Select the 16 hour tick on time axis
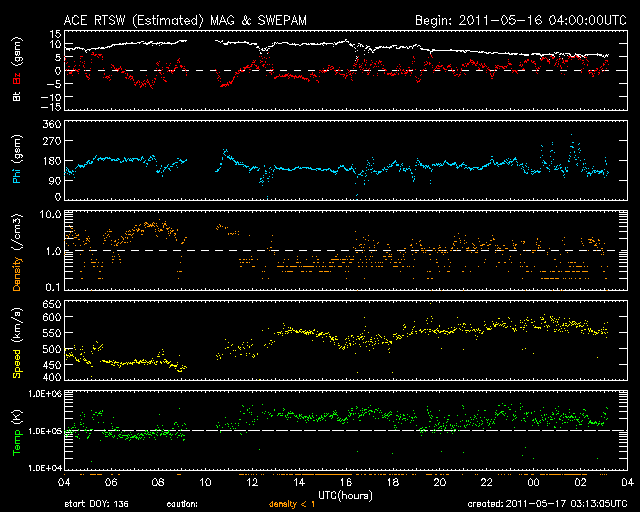 coord(346,481)
